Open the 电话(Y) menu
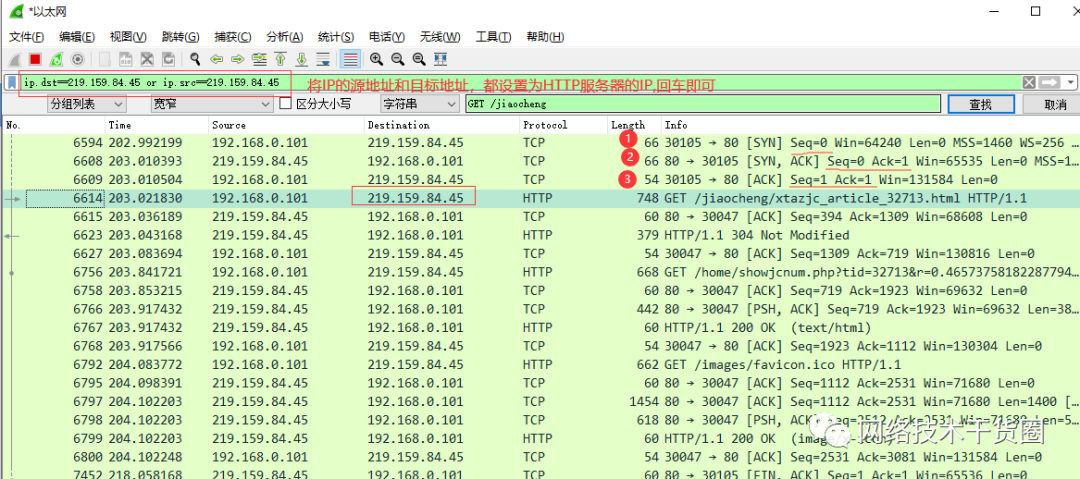1080x479 pixels. tap(386, 37)
